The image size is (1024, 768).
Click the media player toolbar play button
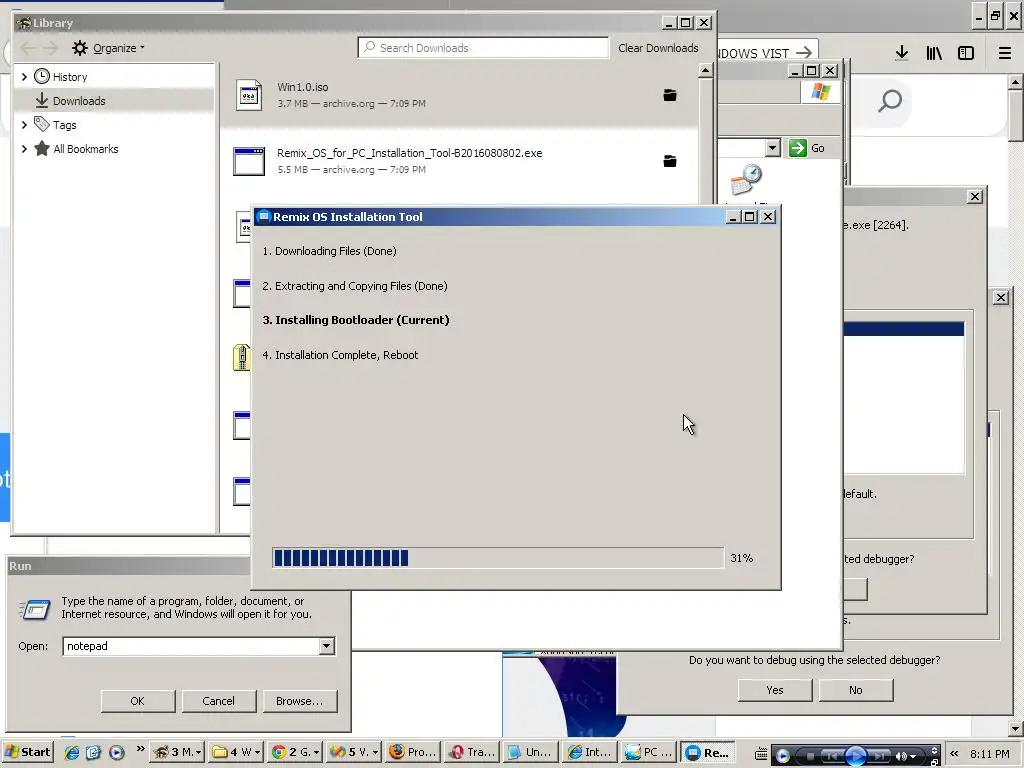pos(856,756)
